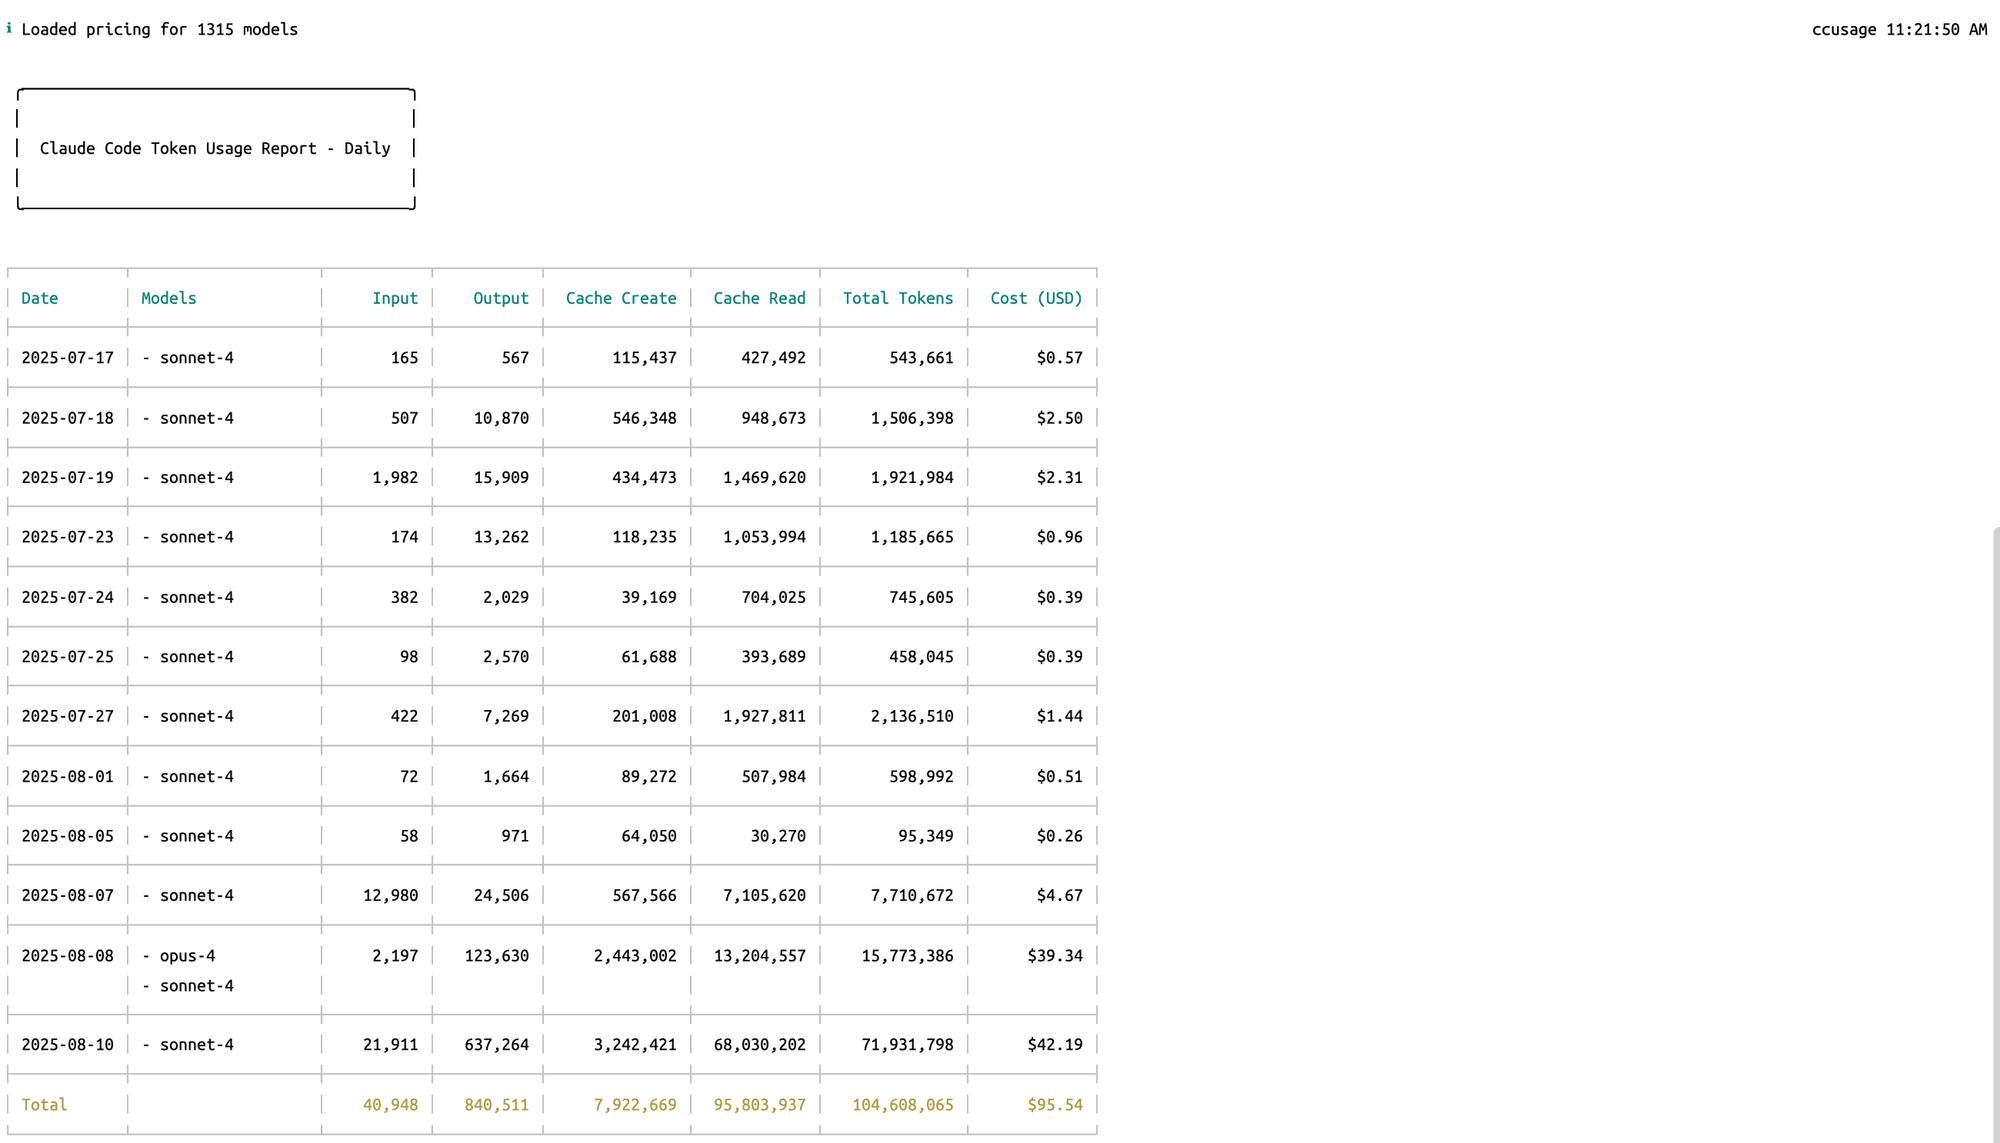Click the date cell '2025-07-19'

pyautogui.click(x=68, y=477)
